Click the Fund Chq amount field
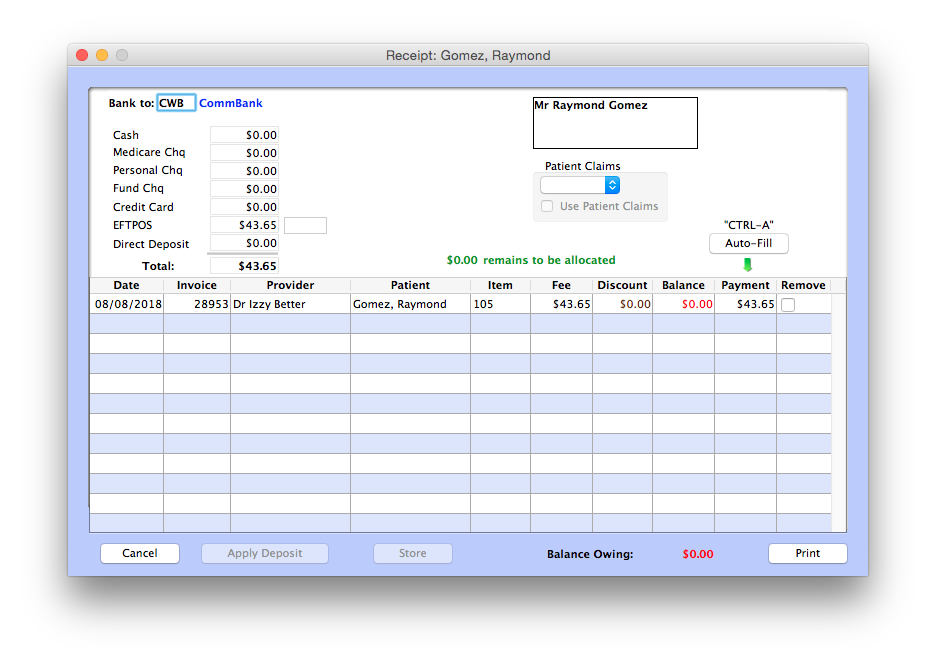 [243, 188]
